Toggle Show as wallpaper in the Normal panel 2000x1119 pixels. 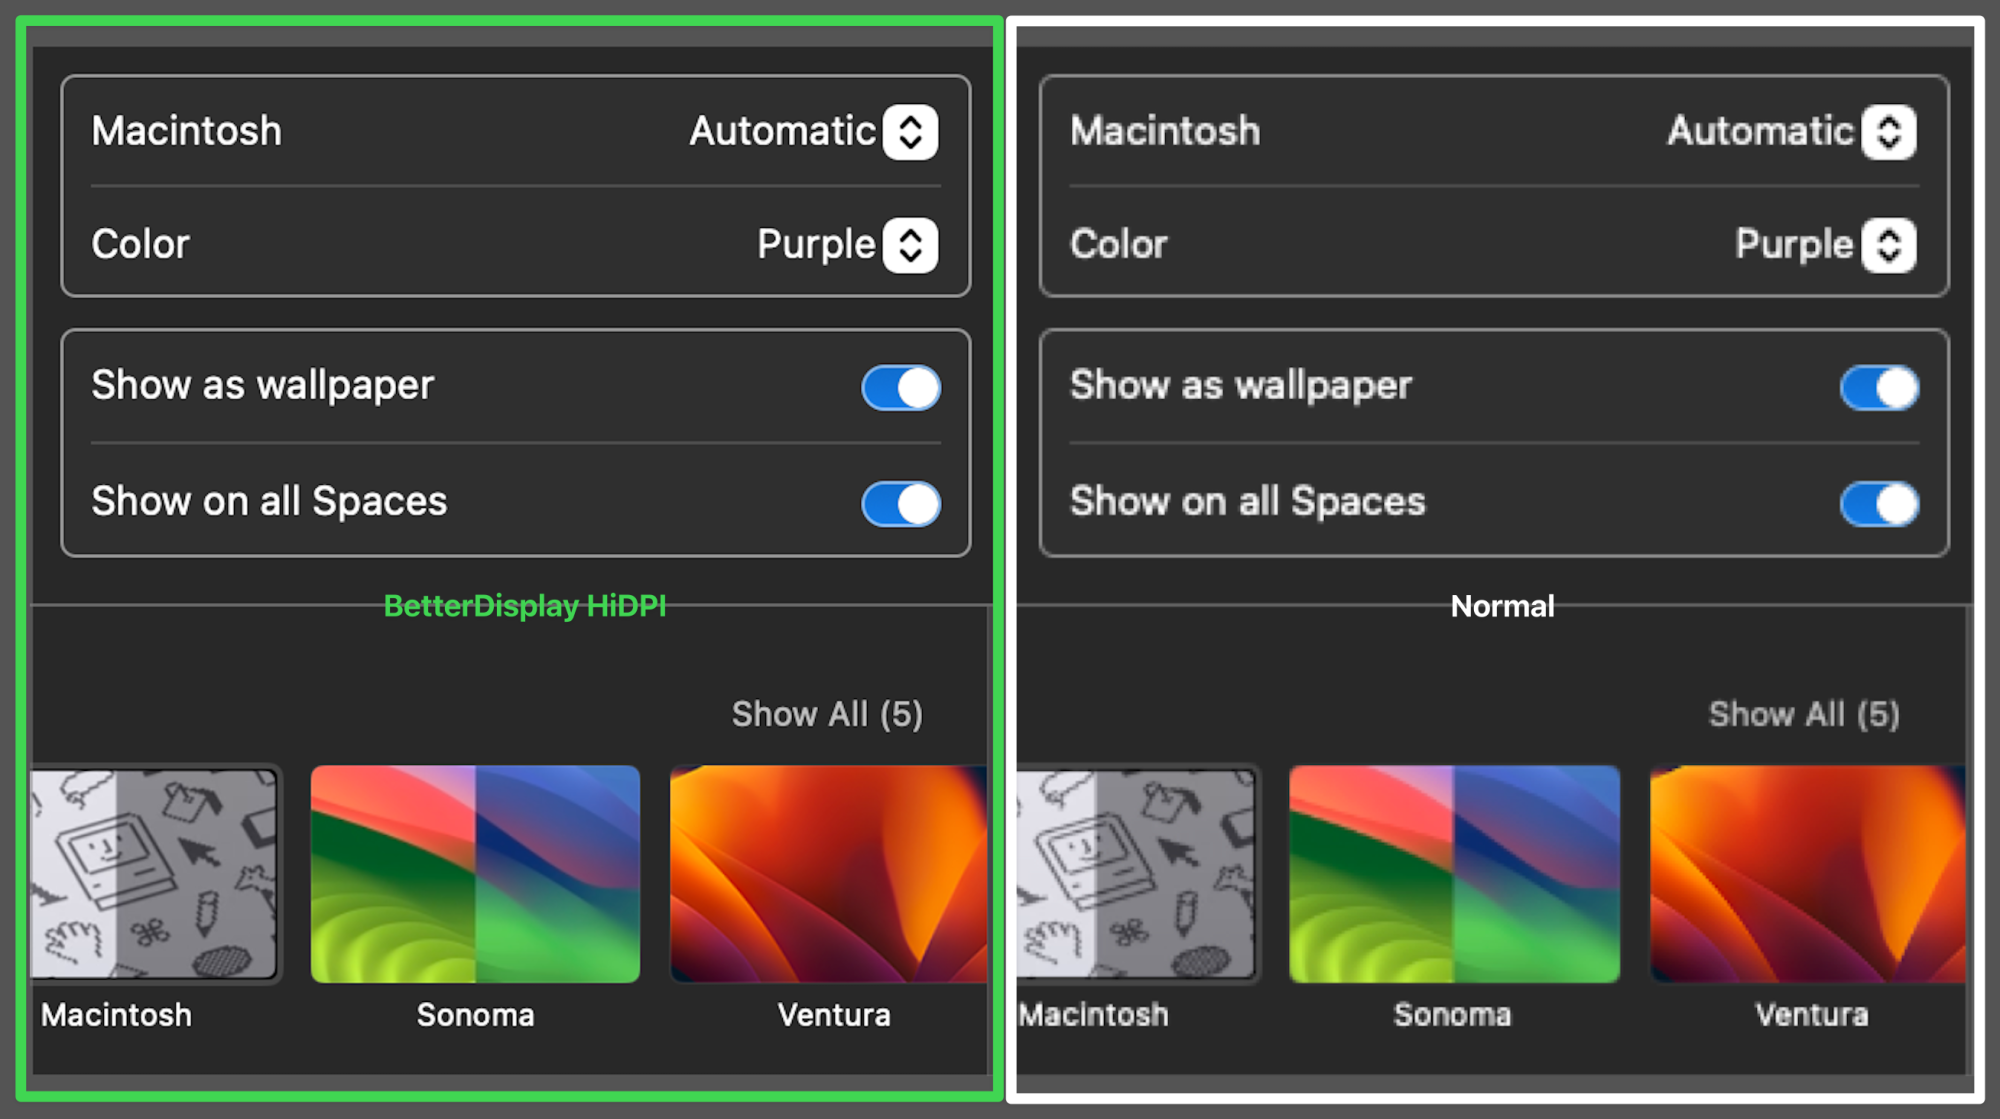tap(1879, 388)
